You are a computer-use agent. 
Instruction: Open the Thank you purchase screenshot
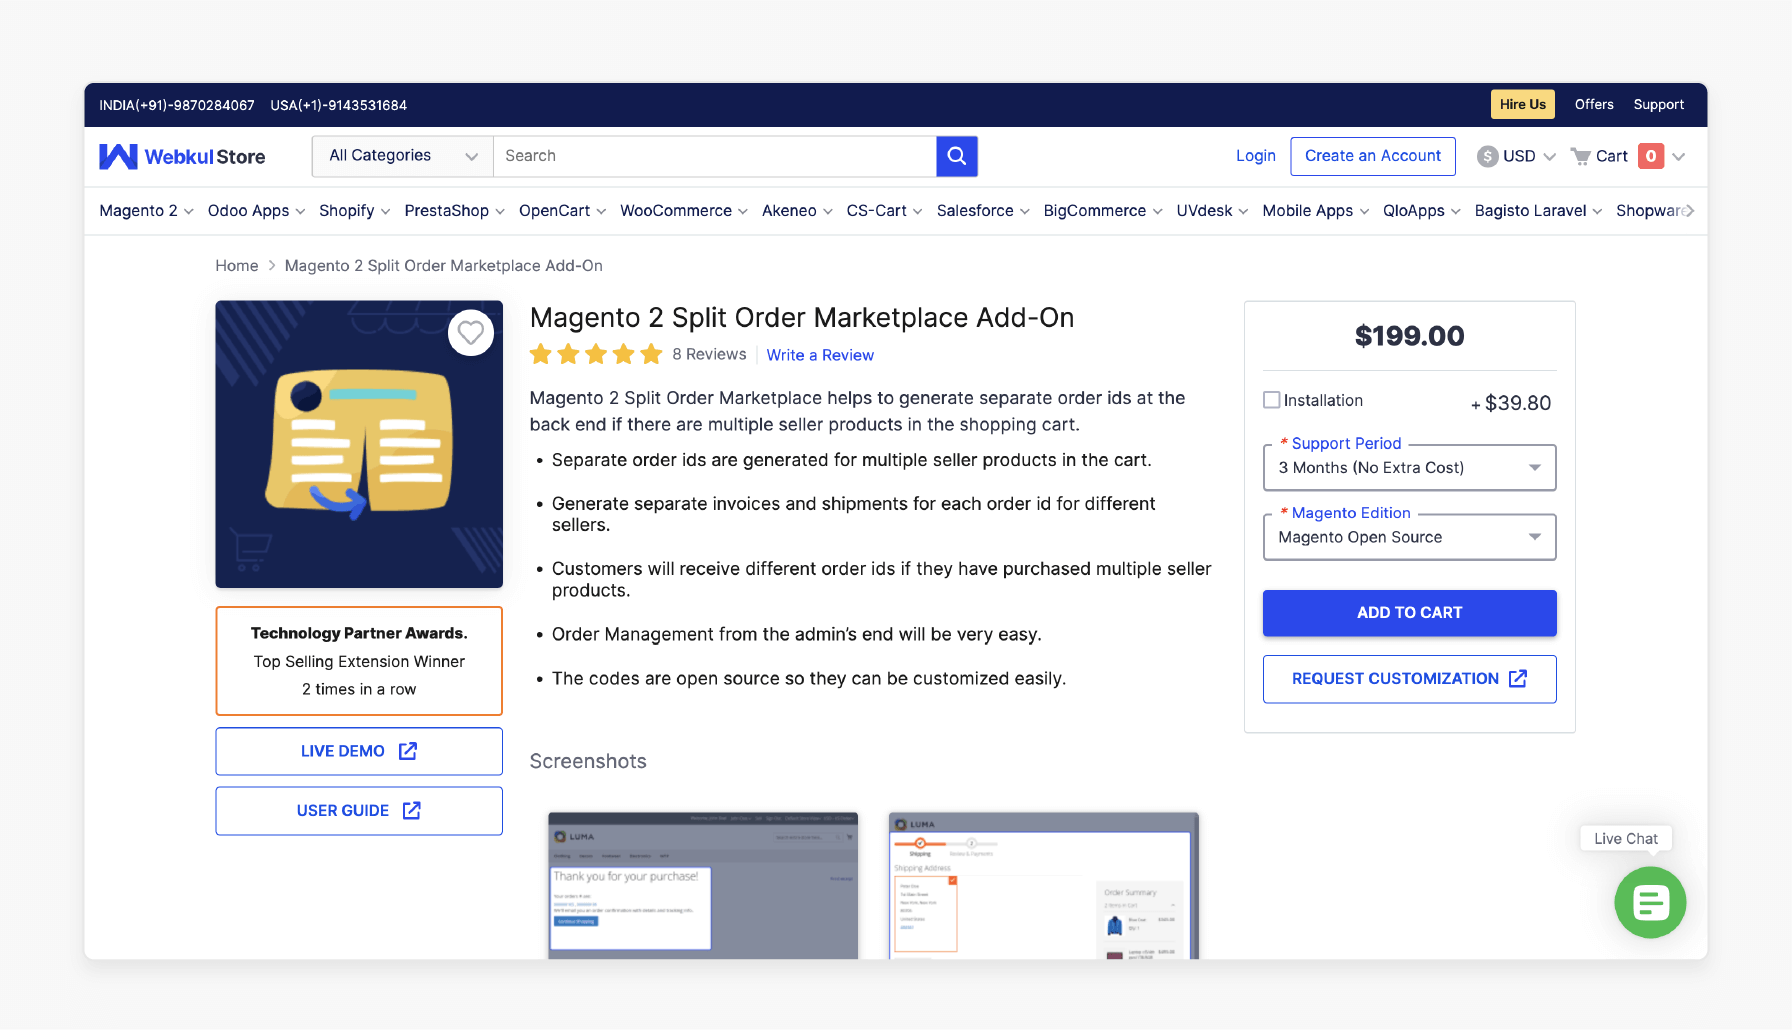(x=703, y=885)
